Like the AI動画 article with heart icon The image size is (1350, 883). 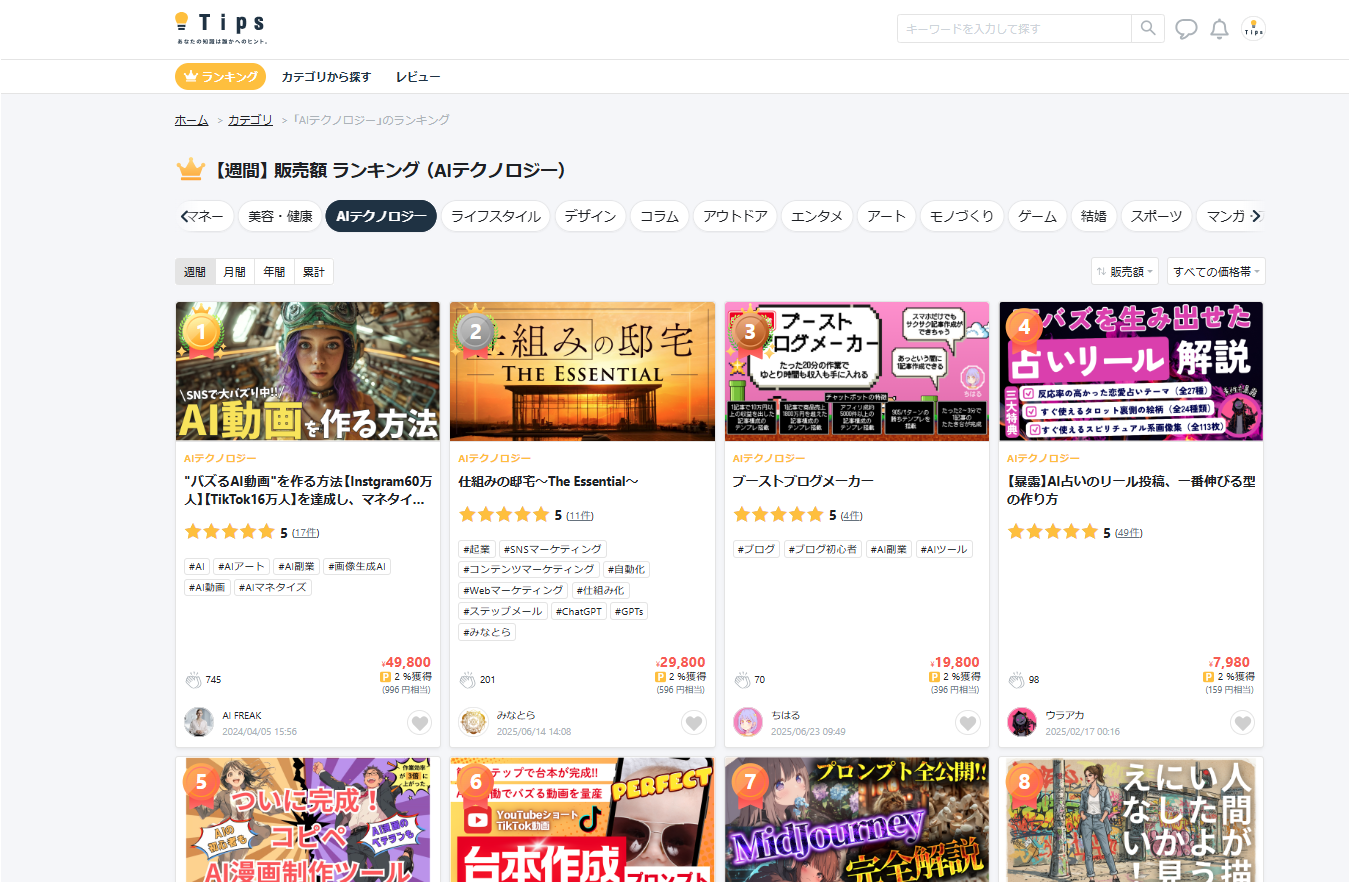(x=420, y=722)
